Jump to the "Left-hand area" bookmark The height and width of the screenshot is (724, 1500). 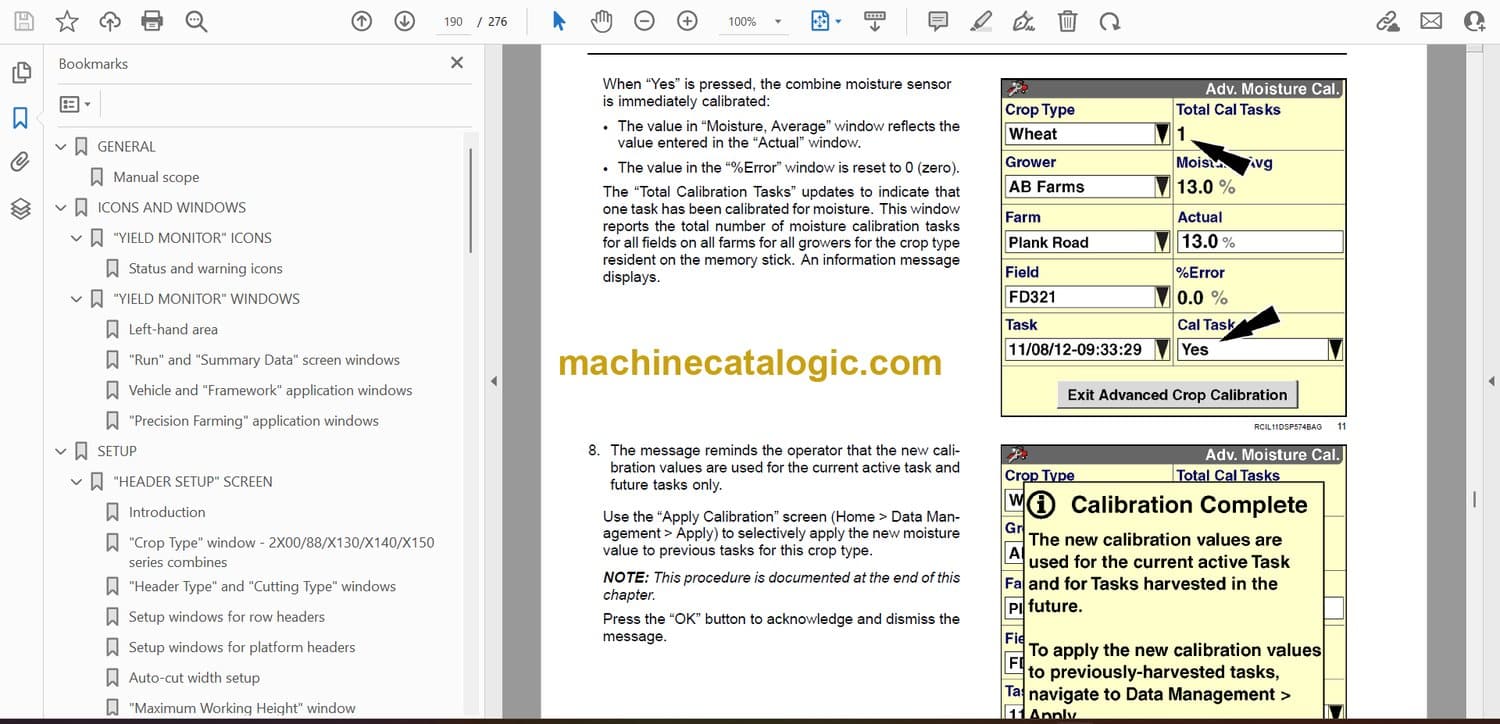173,329
